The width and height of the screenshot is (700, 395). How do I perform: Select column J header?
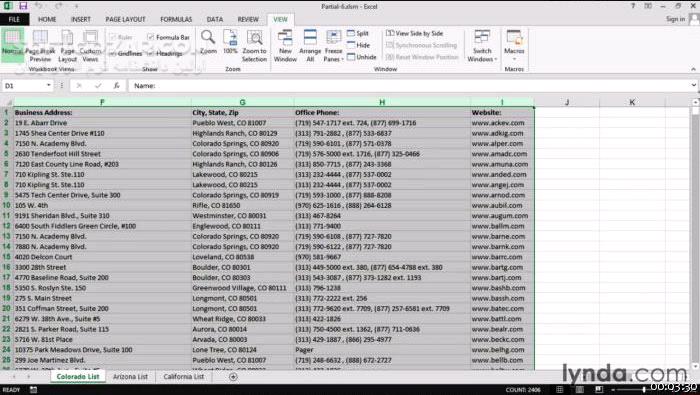(x=567, y=102)
